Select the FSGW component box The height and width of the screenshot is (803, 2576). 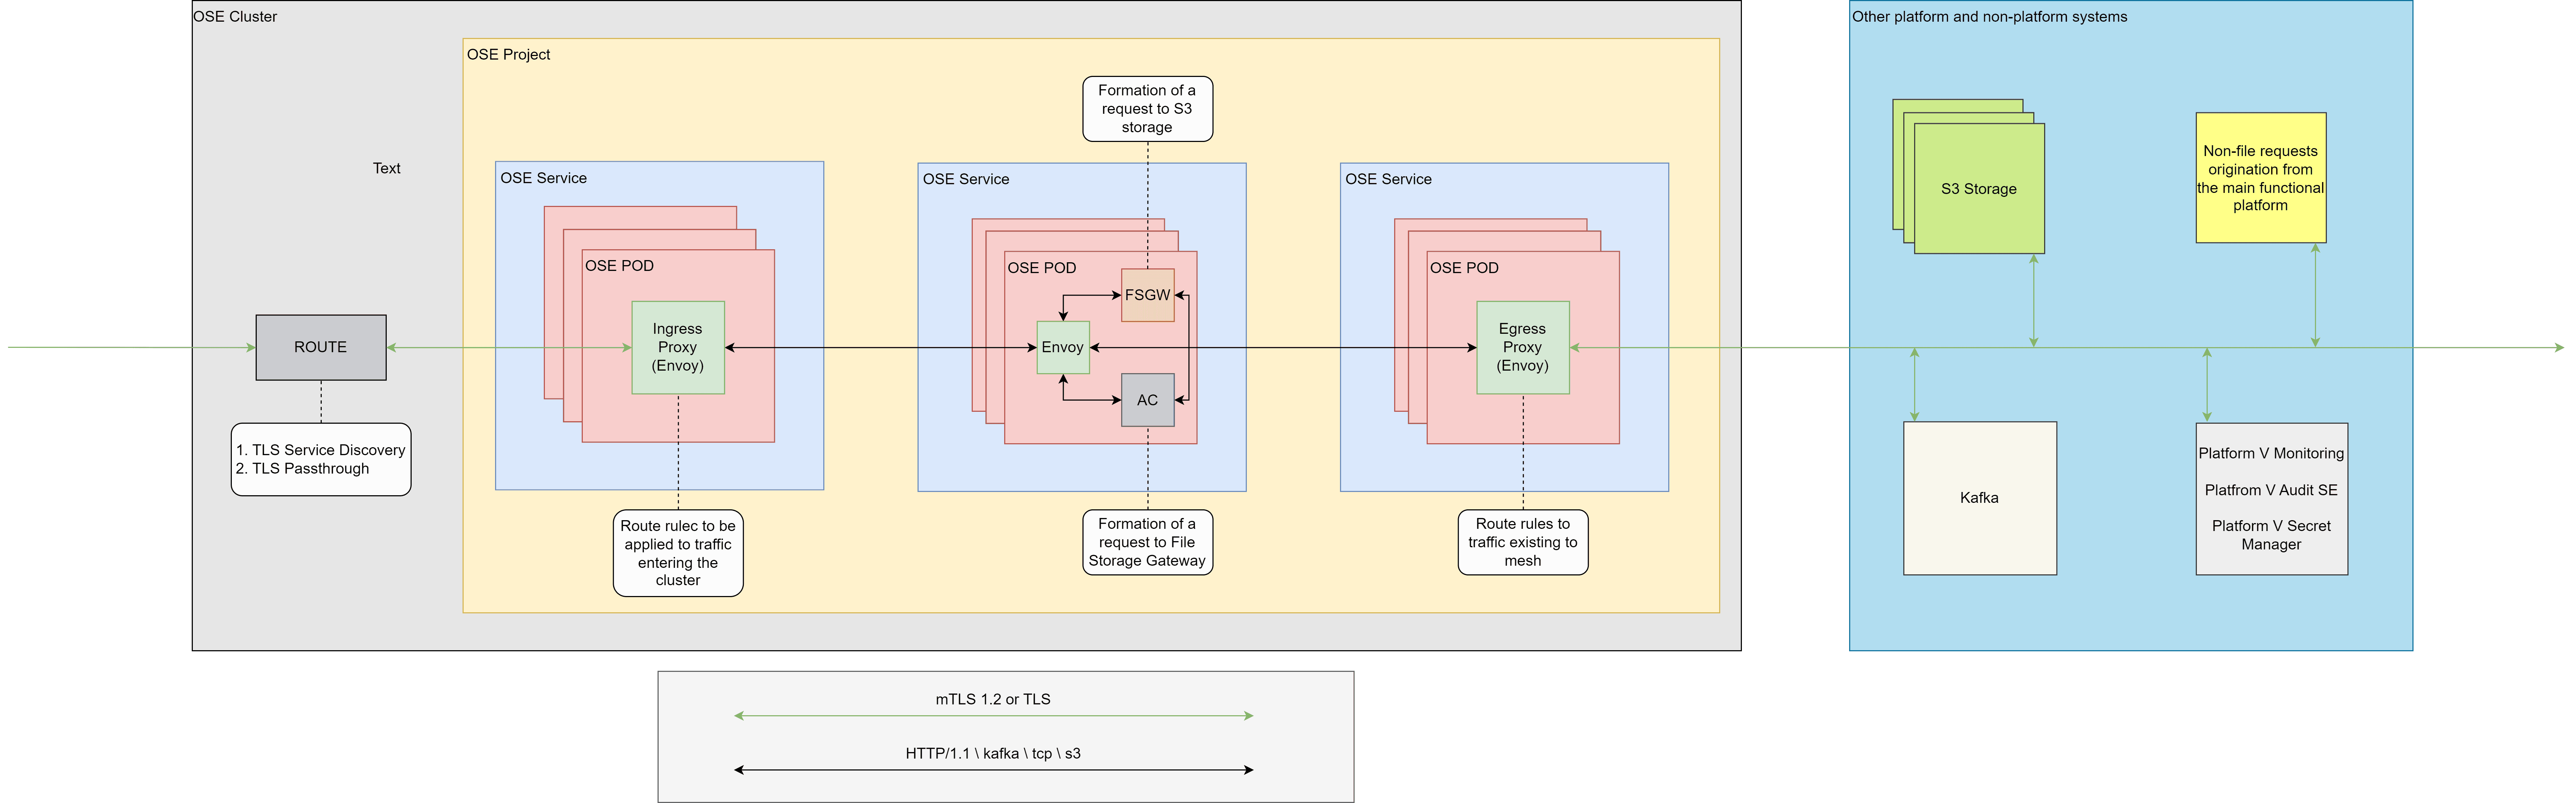point(1147,295)
